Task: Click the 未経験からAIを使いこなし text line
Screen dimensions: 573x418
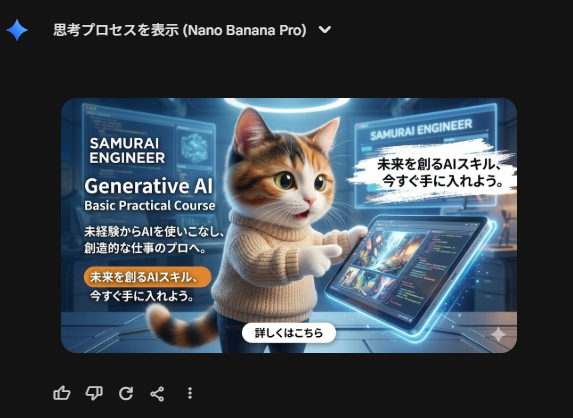Action: (x=153, y=231)
